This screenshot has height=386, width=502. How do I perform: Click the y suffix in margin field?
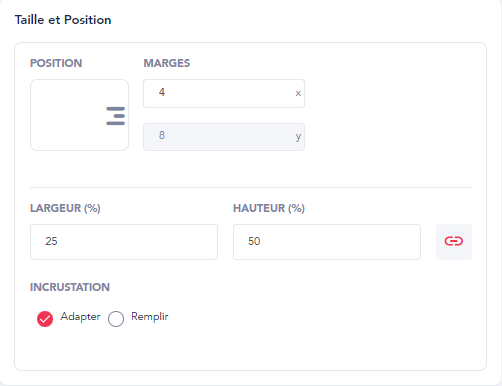(298, 137)
